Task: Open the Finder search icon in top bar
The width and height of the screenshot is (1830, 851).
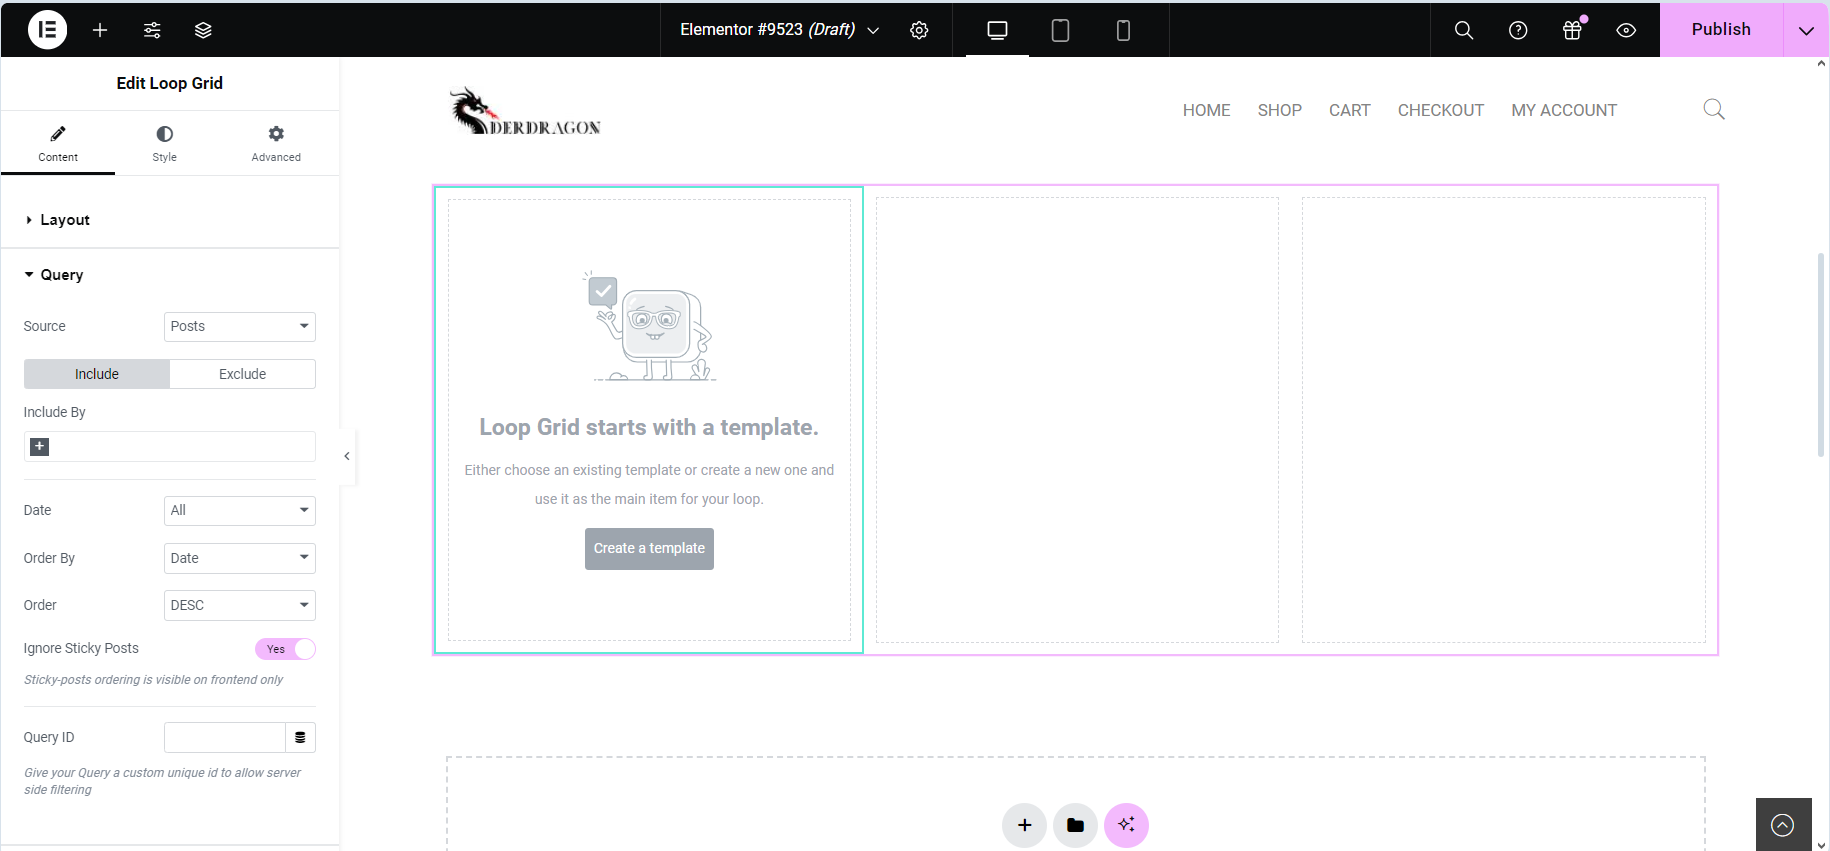Action: (1463, 30)
